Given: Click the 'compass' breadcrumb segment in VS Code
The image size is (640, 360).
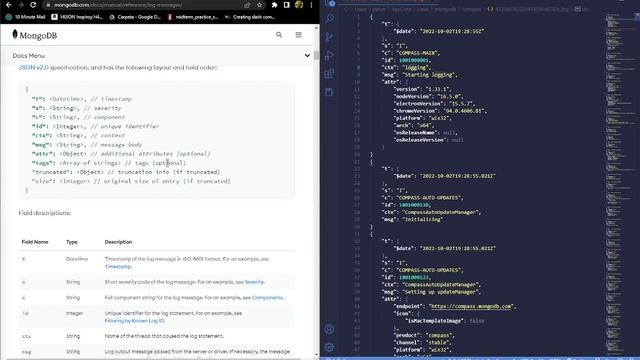Looking at the screenshot, I should click(472, 9).
